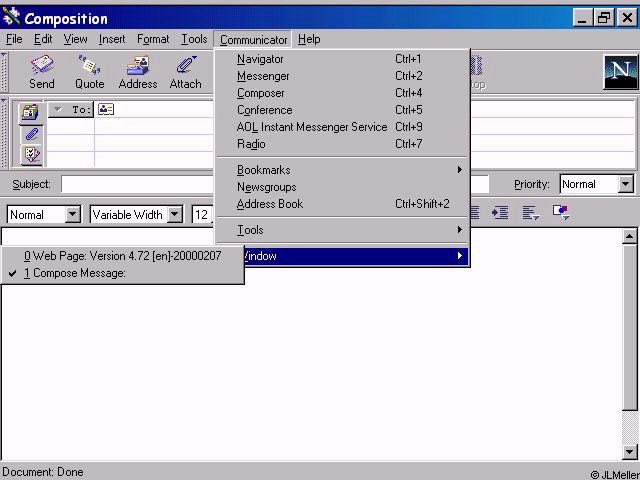
Task: Open the Normal paragraph style dropdown
Action: coord(72,214)
